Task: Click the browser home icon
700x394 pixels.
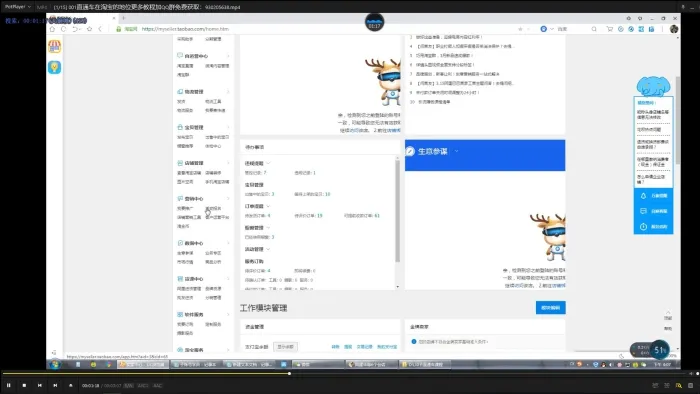Action: tap(52, 29)
